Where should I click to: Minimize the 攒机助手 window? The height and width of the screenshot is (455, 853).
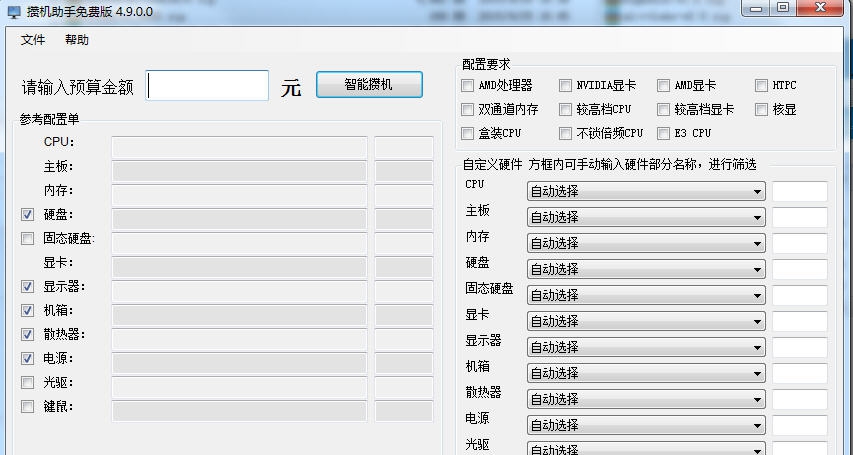click(x=756, y=8)
